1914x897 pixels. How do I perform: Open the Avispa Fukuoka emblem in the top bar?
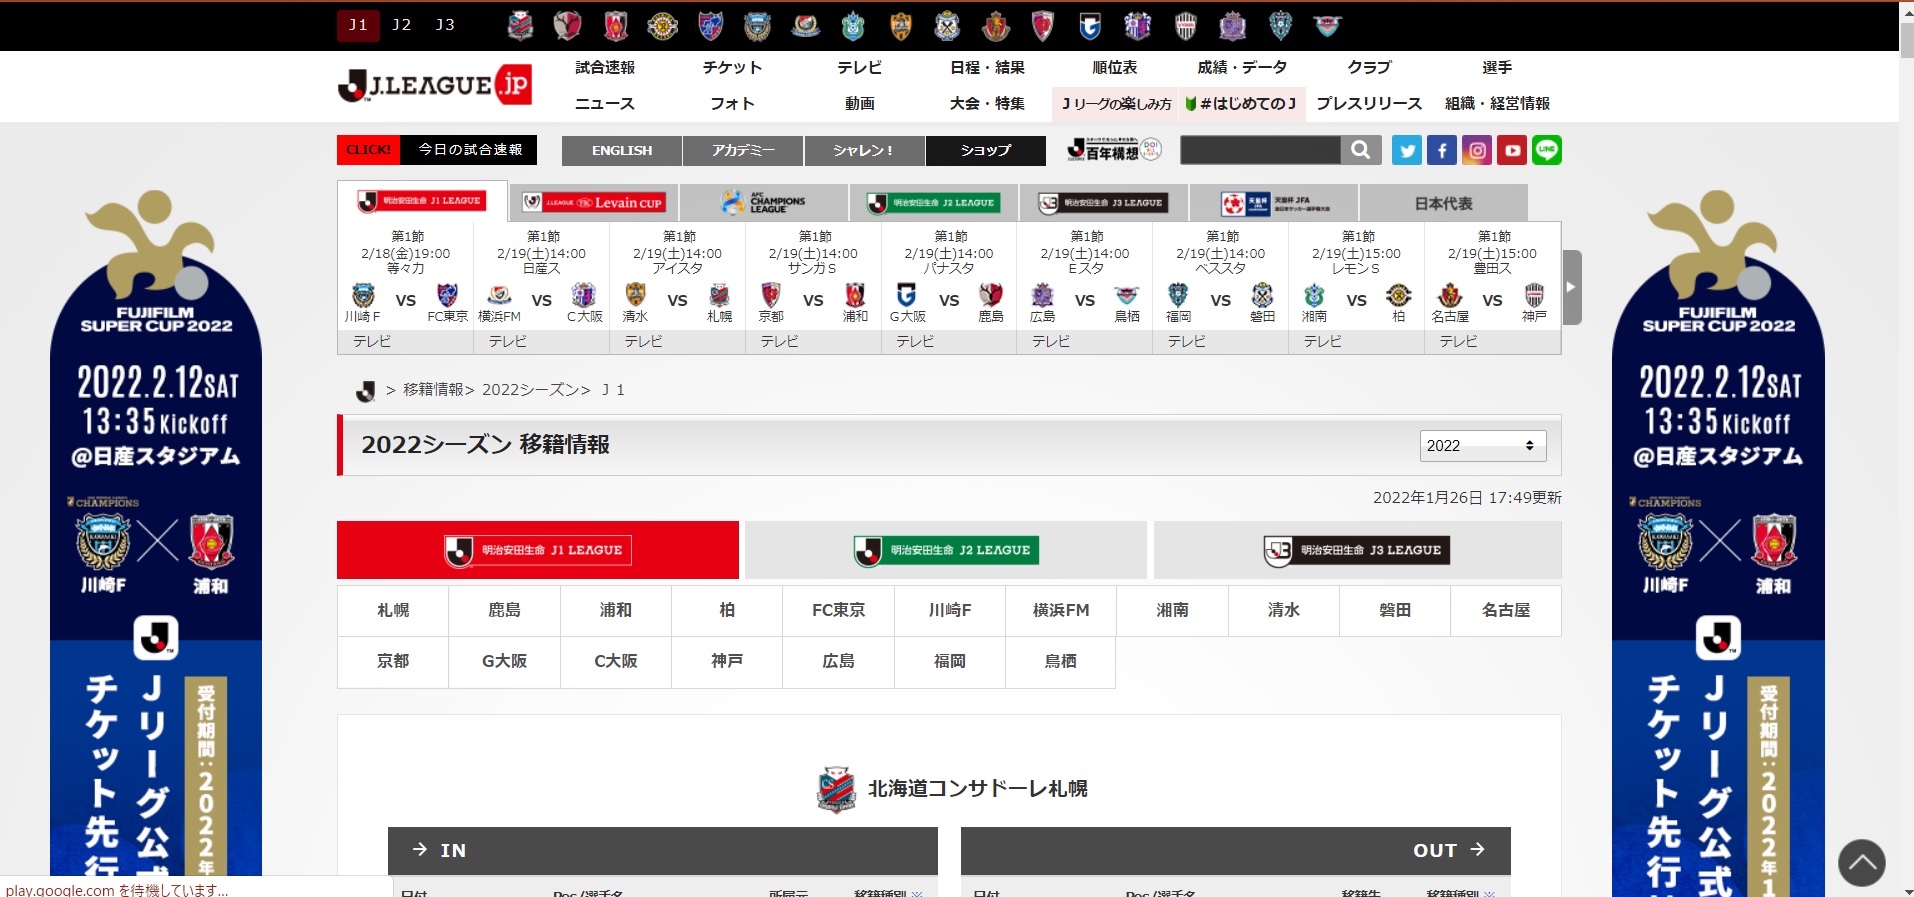click(1280, 25)
